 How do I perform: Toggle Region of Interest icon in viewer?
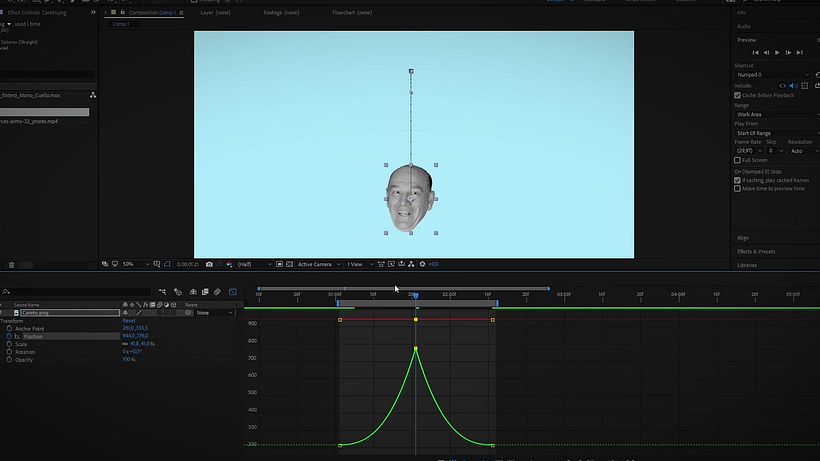point(279,264)
